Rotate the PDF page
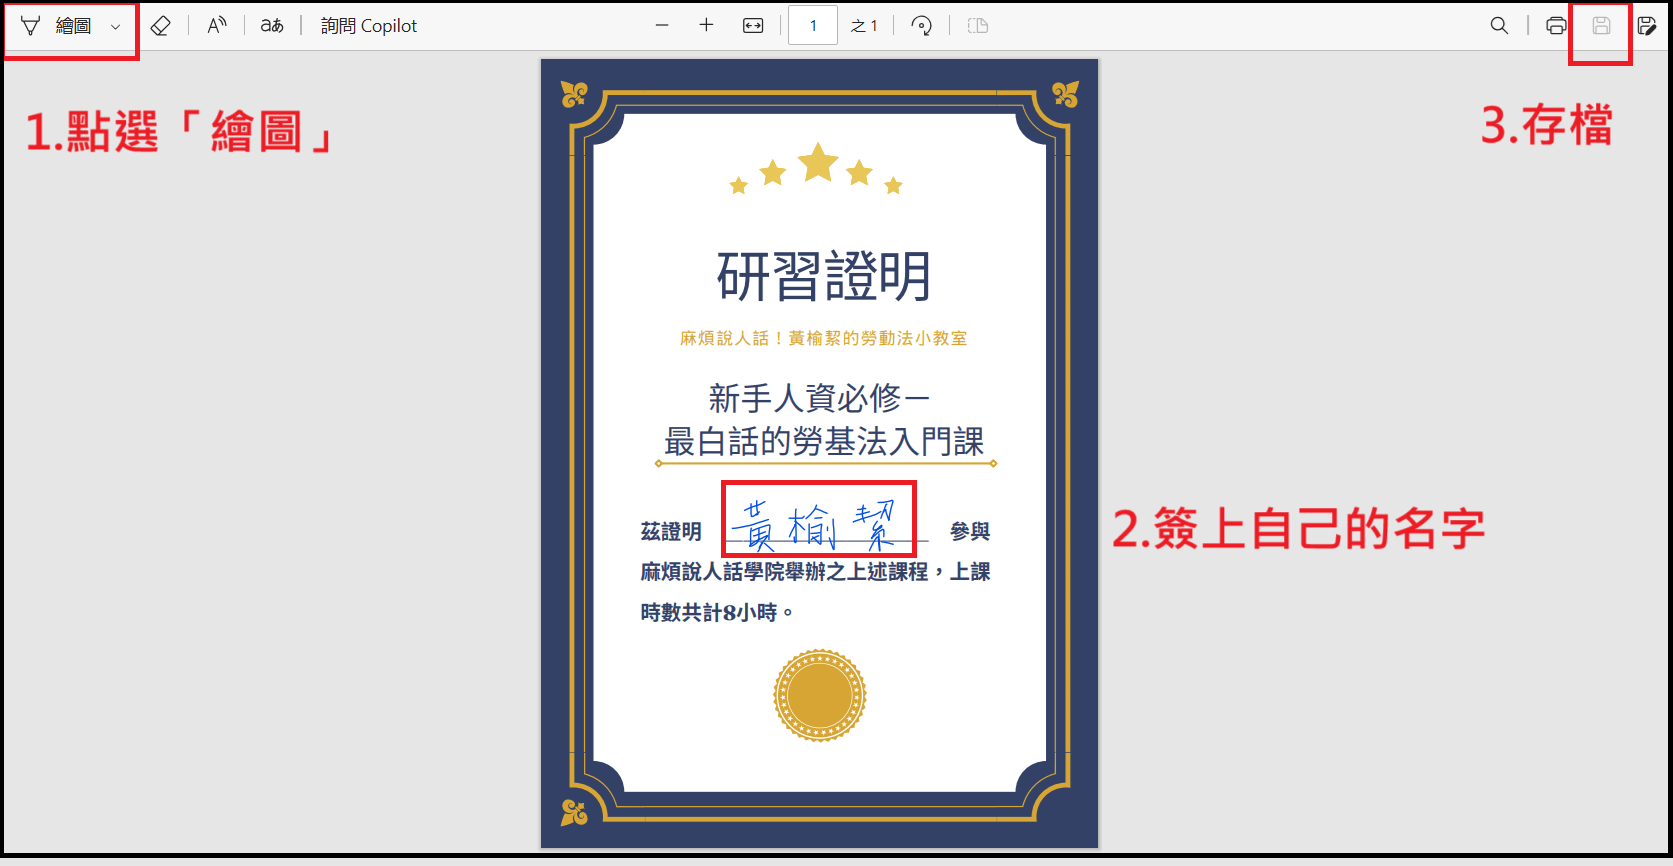 coord(922,26)
